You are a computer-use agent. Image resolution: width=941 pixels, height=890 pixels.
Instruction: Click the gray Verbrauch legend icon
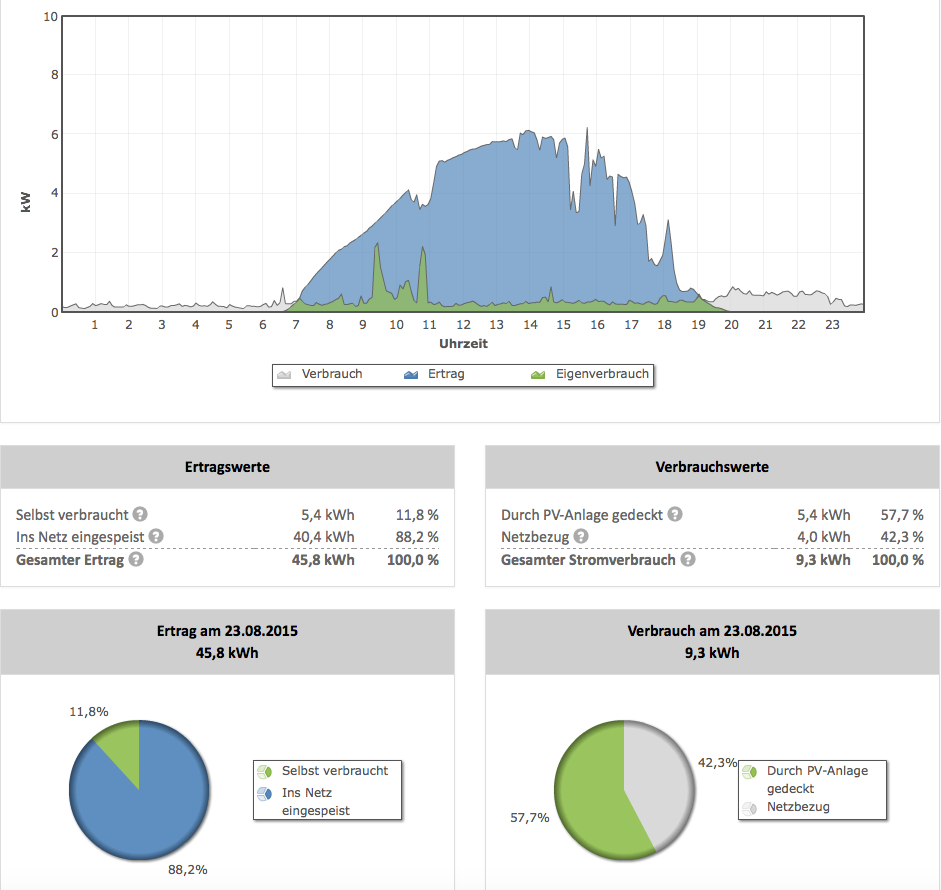point(284,375)
